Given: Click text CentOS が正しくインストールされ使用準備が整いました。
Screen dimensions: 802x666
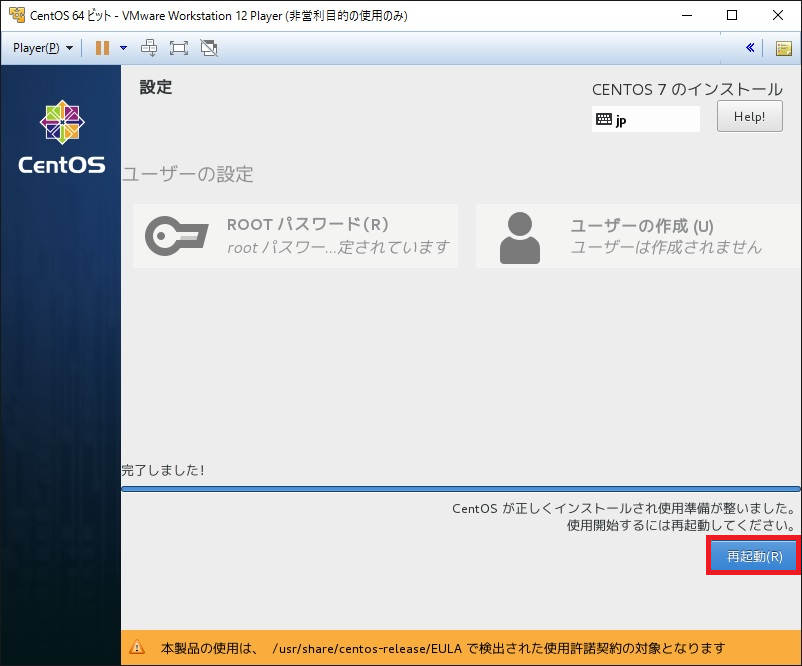Looking at the screenshot, I should [624, 508].
